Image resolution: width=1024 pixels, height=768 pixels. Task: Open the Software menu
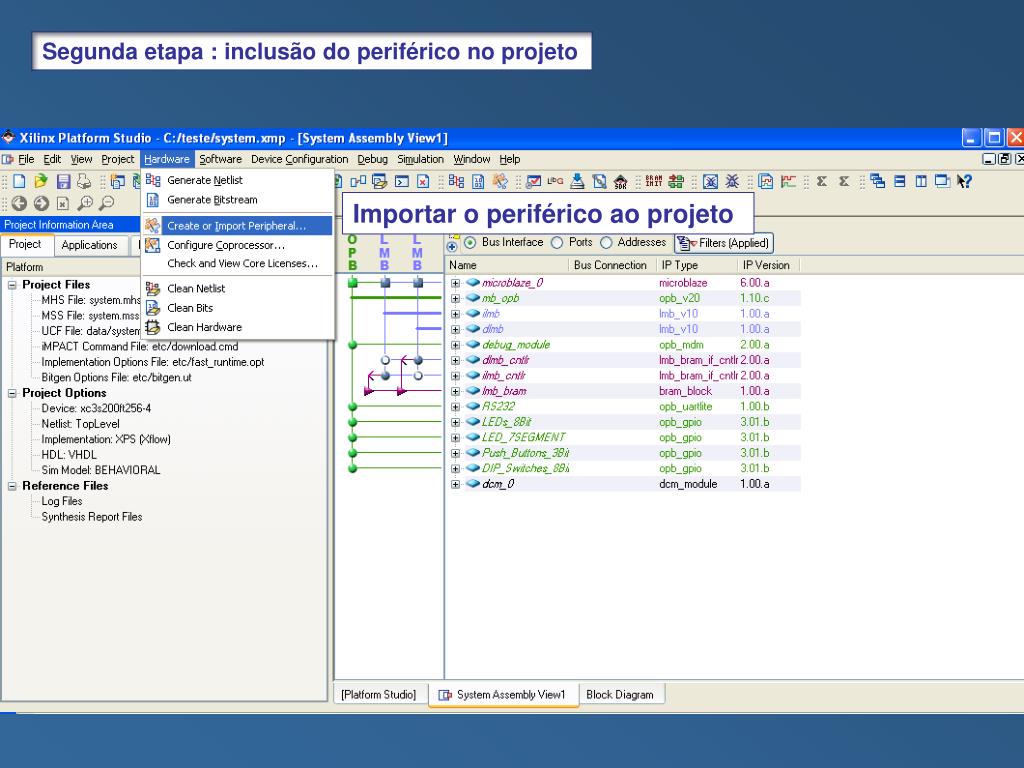[x=220, y=159]
